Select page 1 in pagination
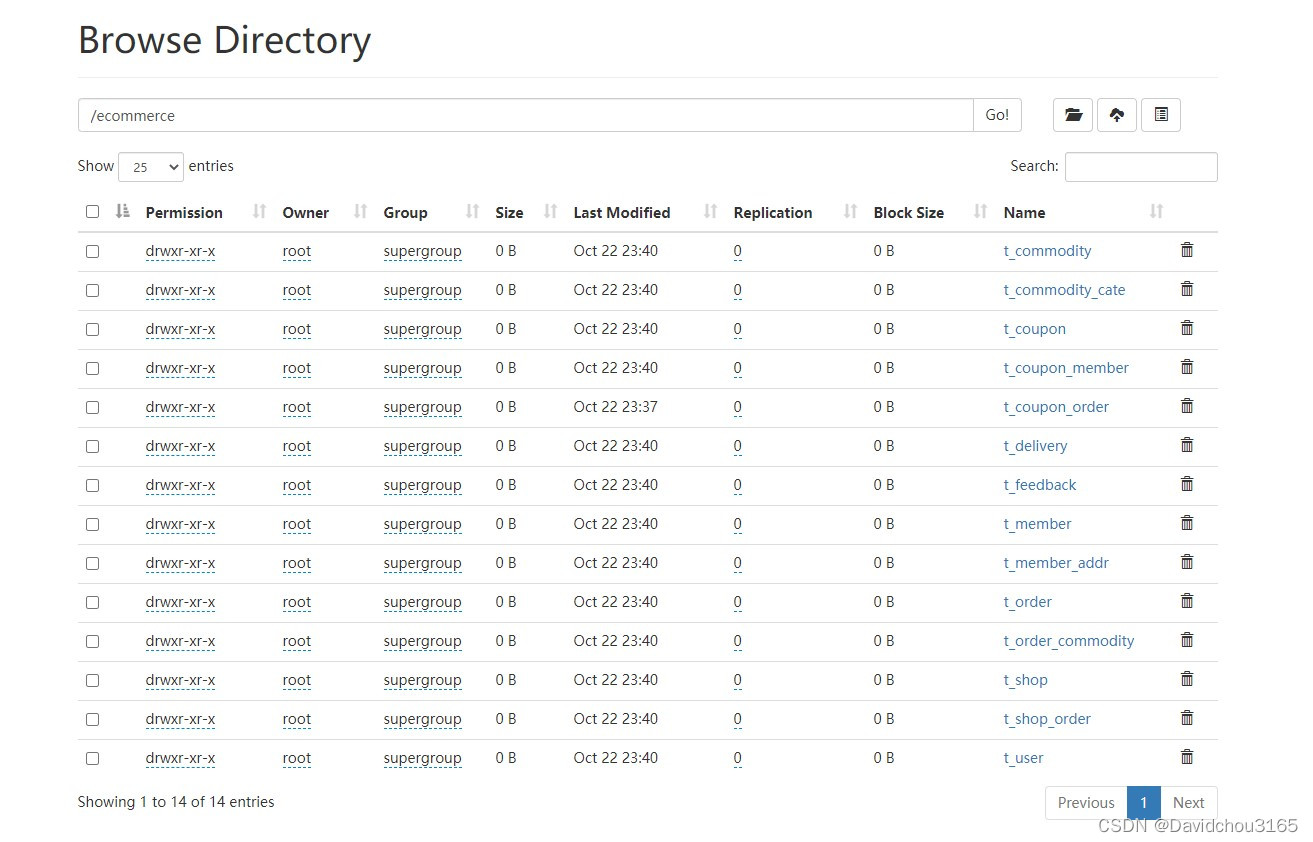This screenshot has width=1313, height=842. 1143,802
